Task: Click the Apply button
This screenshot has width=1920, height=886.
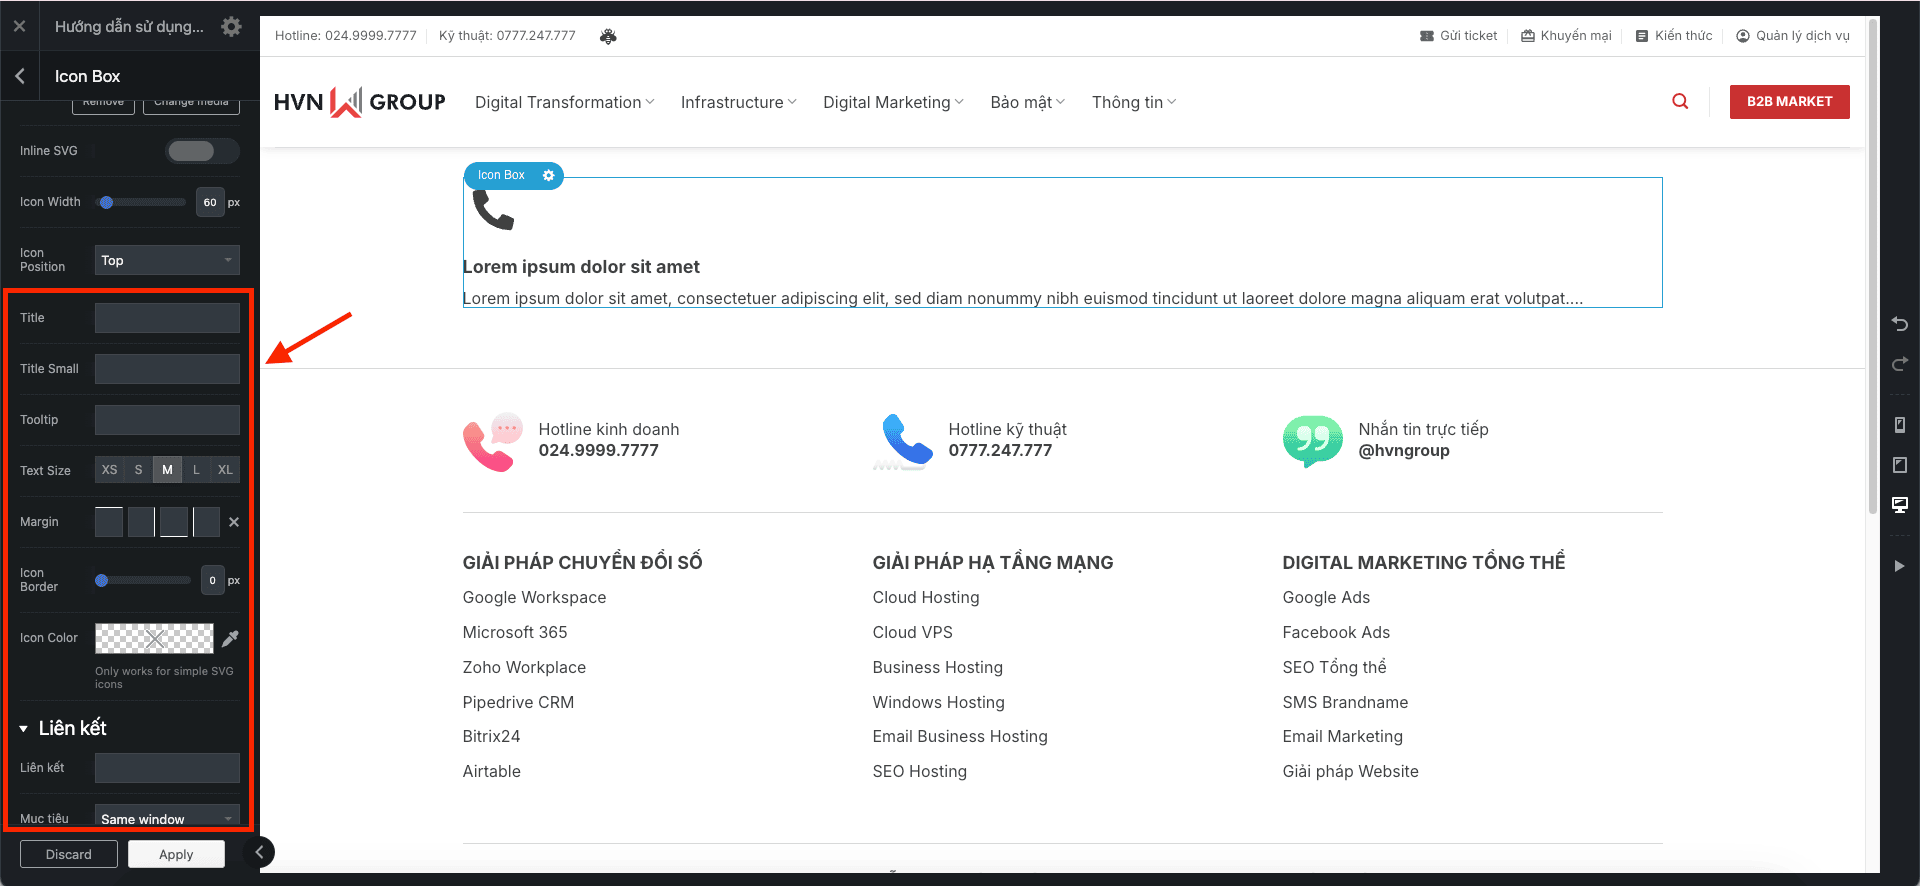Action: coord(176,854)
